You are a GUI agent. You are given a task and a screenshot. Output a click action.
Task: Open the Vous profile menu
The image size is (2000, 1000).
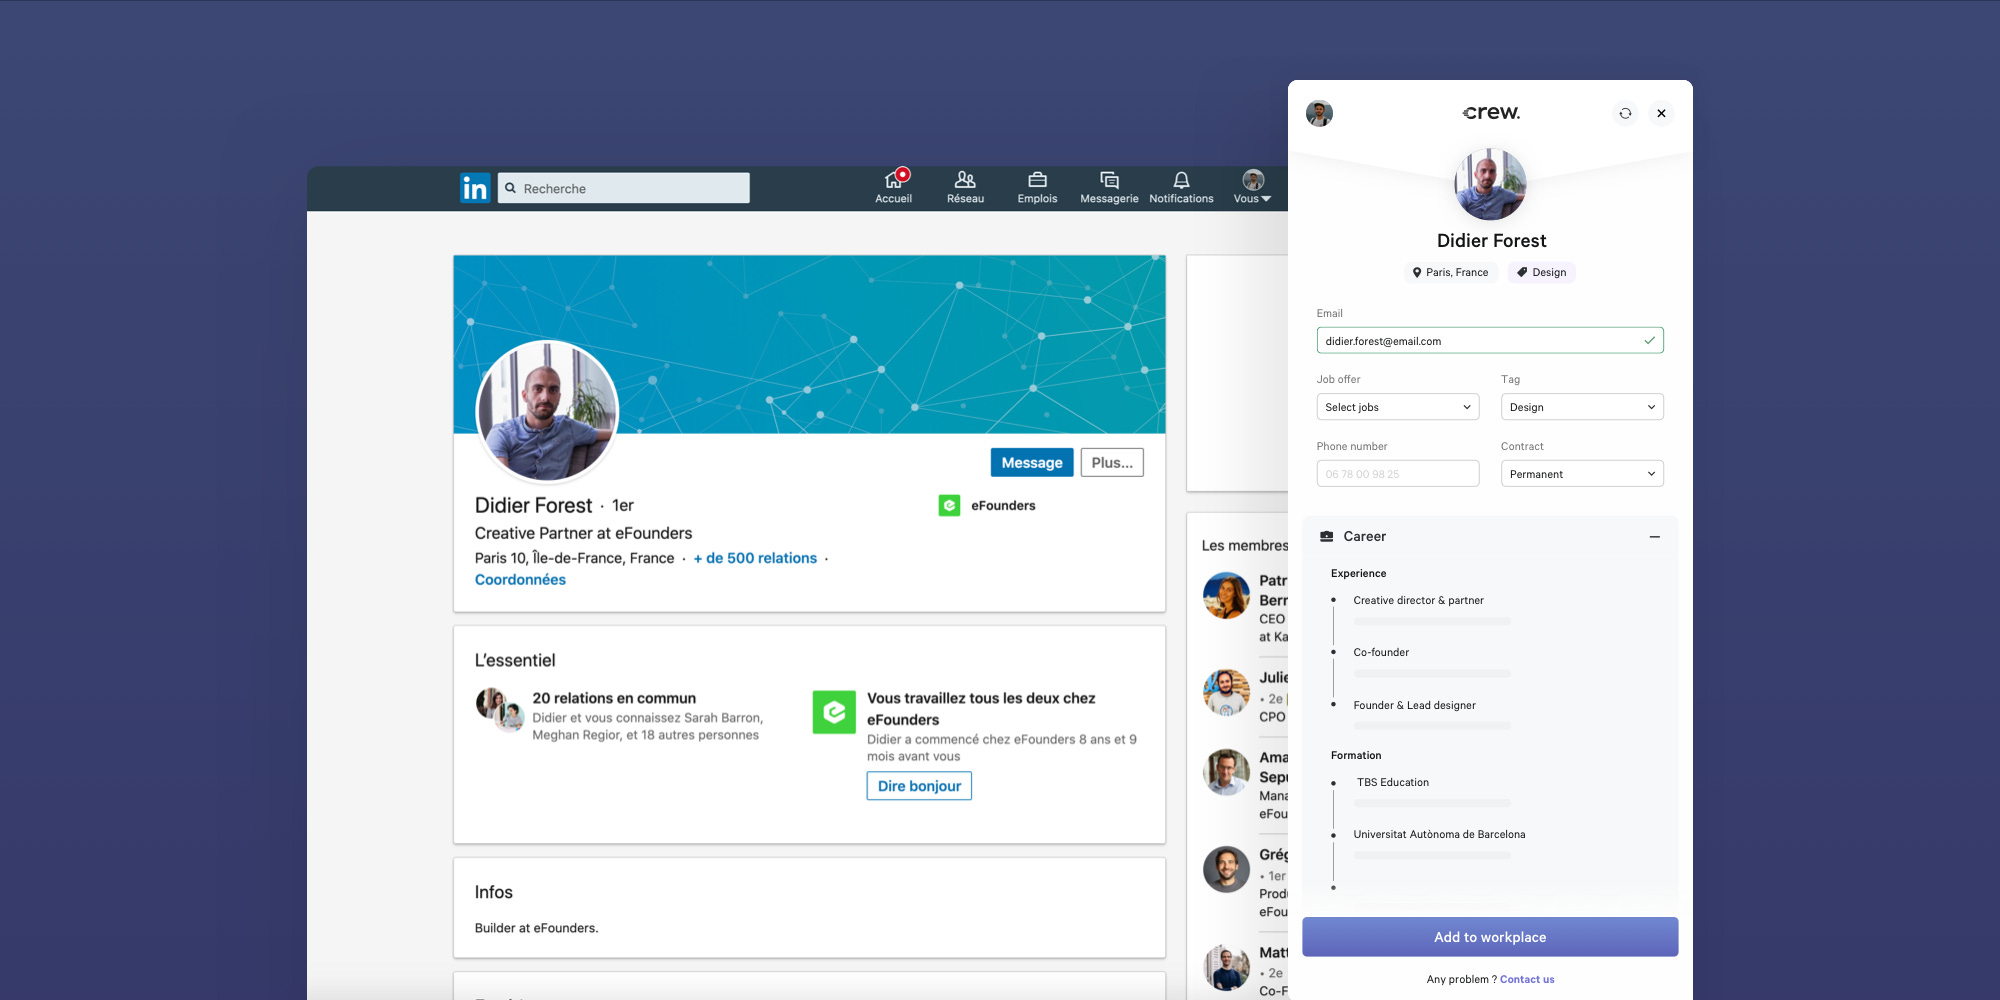click(1252, 187)
